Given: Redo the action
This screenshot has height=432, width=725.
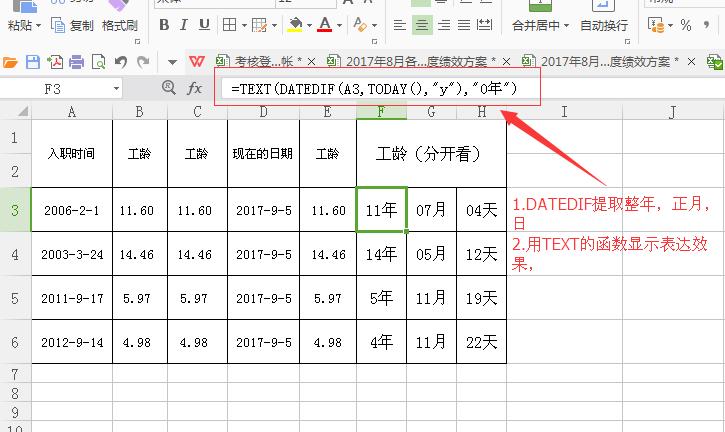Looking at the screenshot, I should pos(143,62).
